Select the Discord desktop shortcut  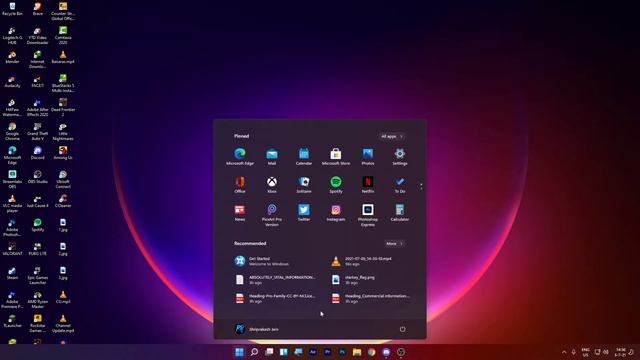pyautogui.click(x=38, y=153)
